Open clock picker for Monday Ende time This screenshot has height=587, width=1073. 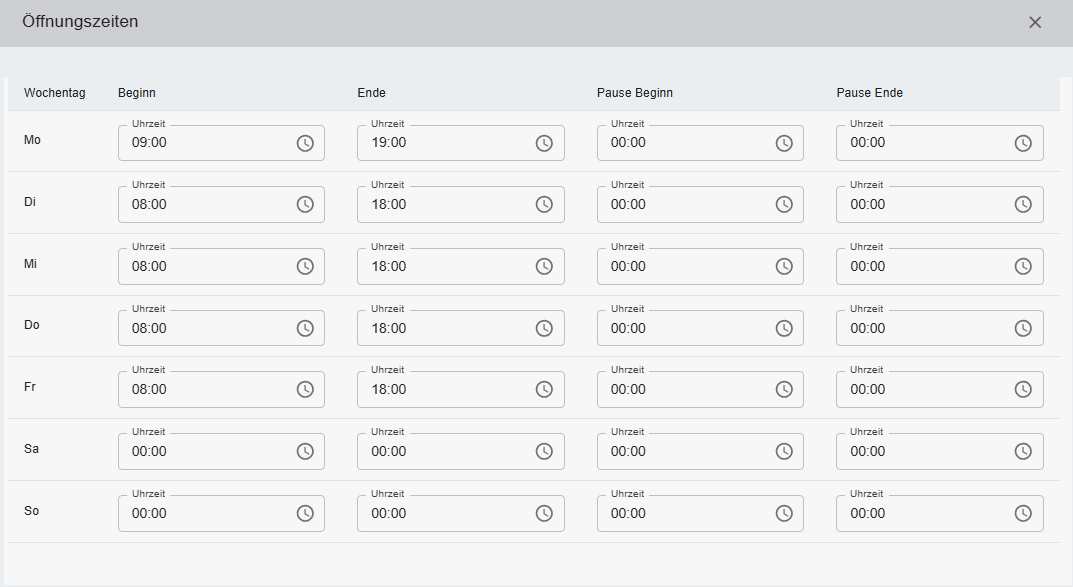pos(544,143)
